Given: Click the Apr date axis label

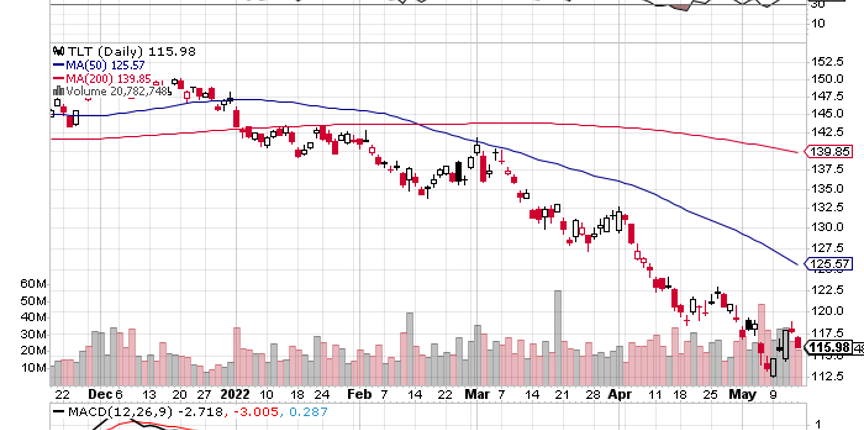Looking at the screenshot, I should click(620, 395).
